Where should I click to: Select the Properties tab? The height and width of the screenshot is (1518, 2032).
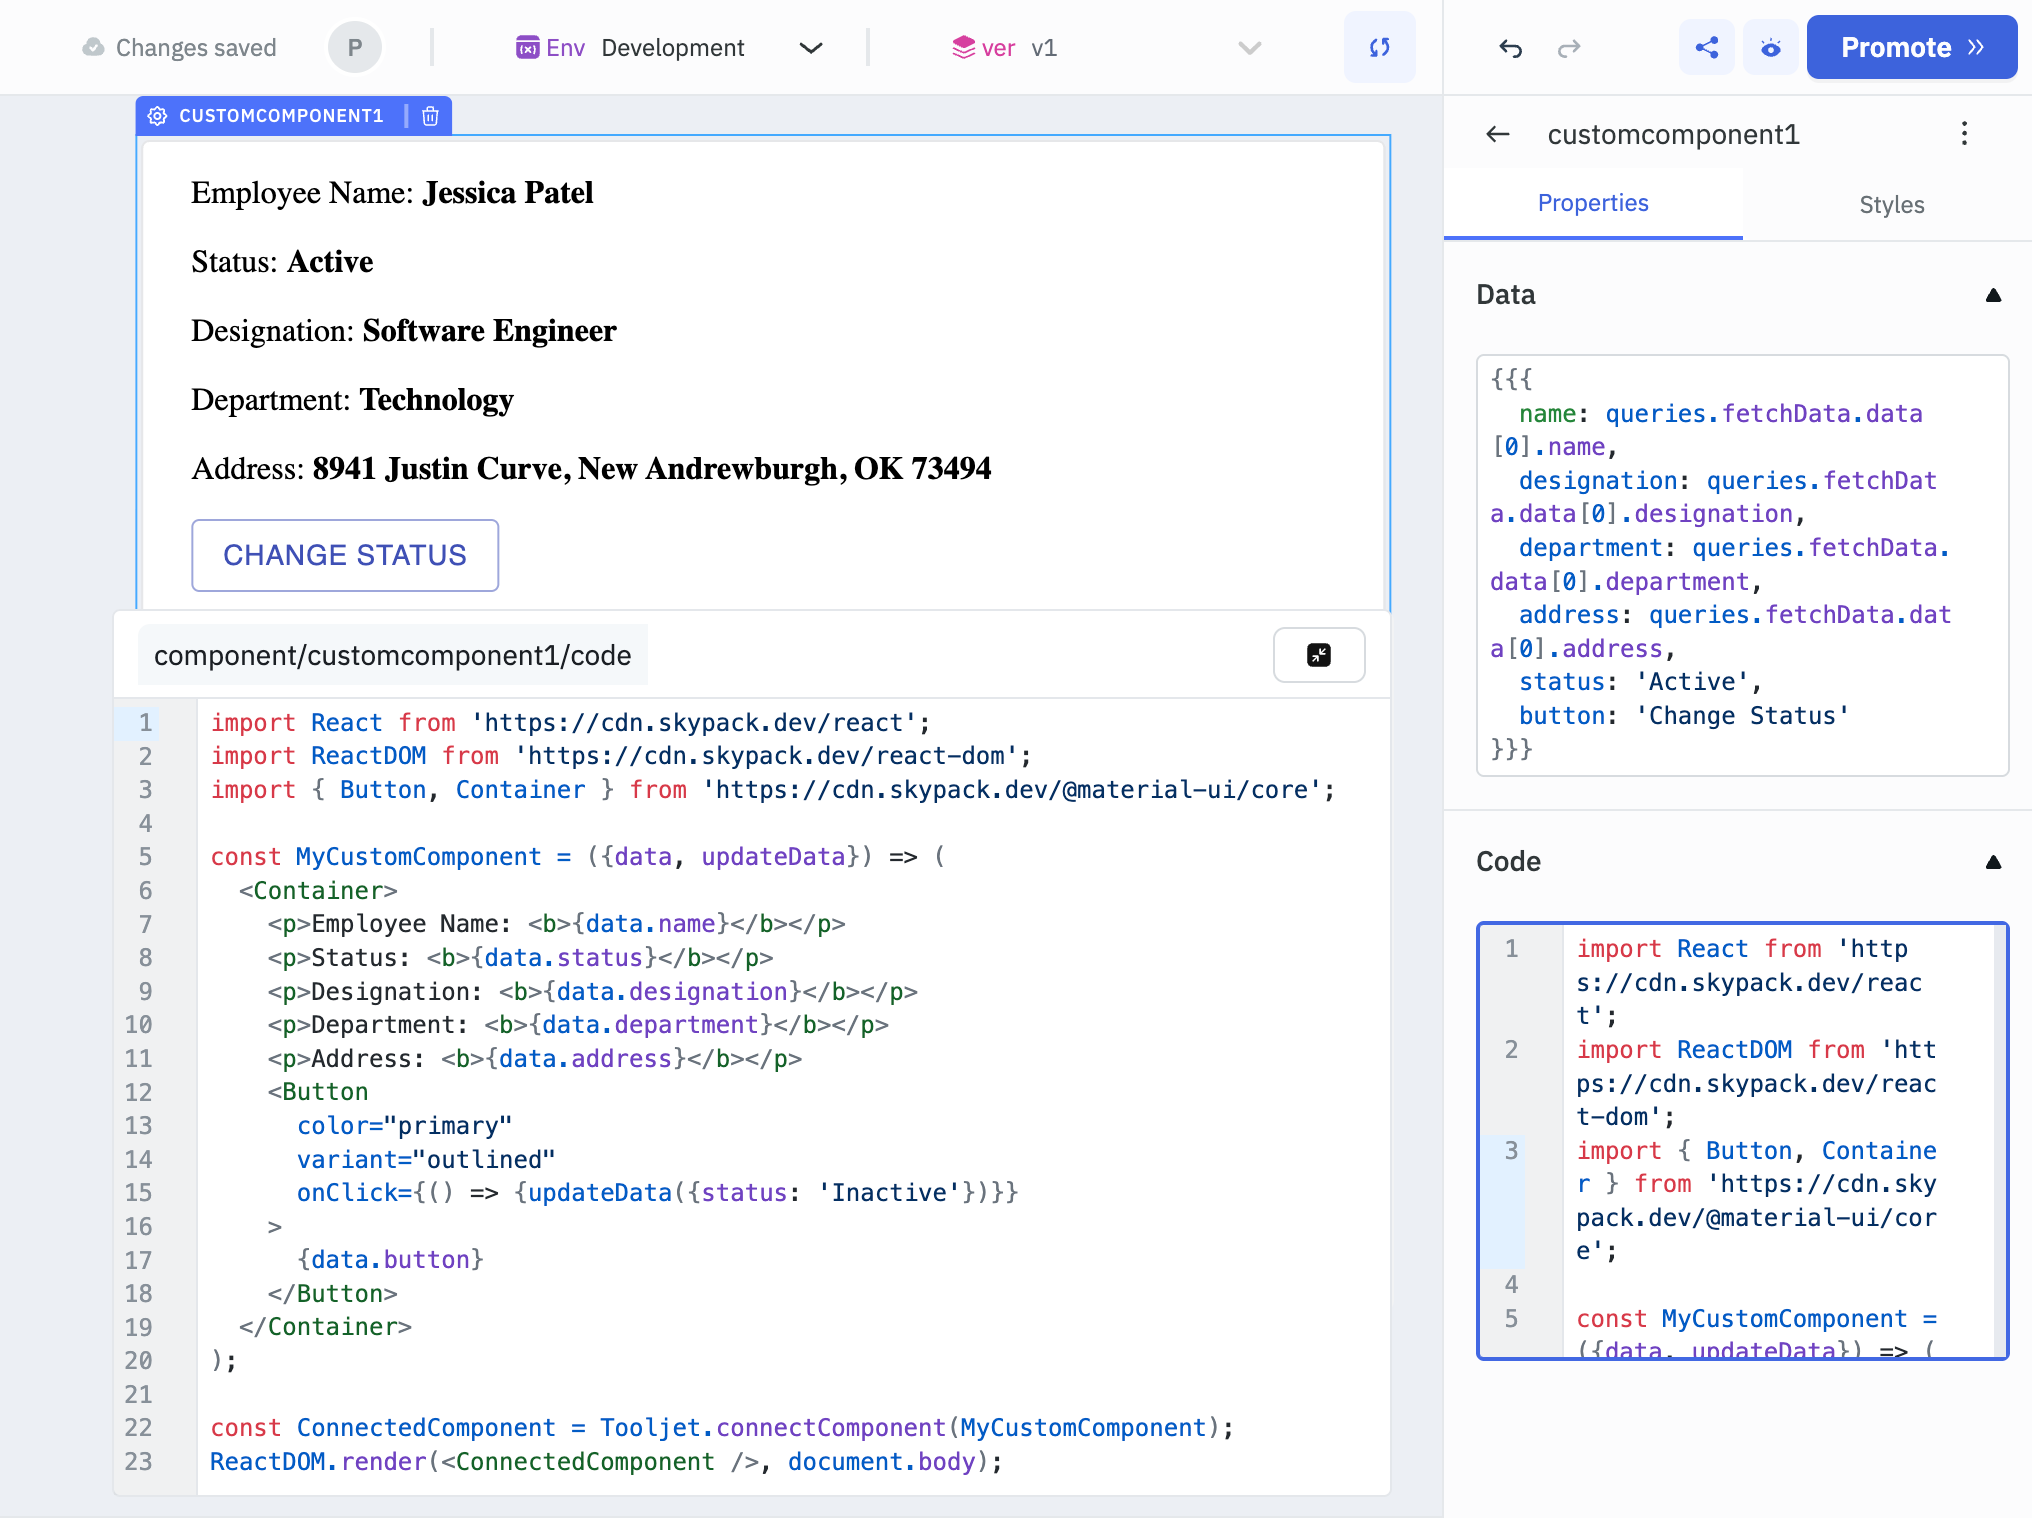click(1593, 203)
